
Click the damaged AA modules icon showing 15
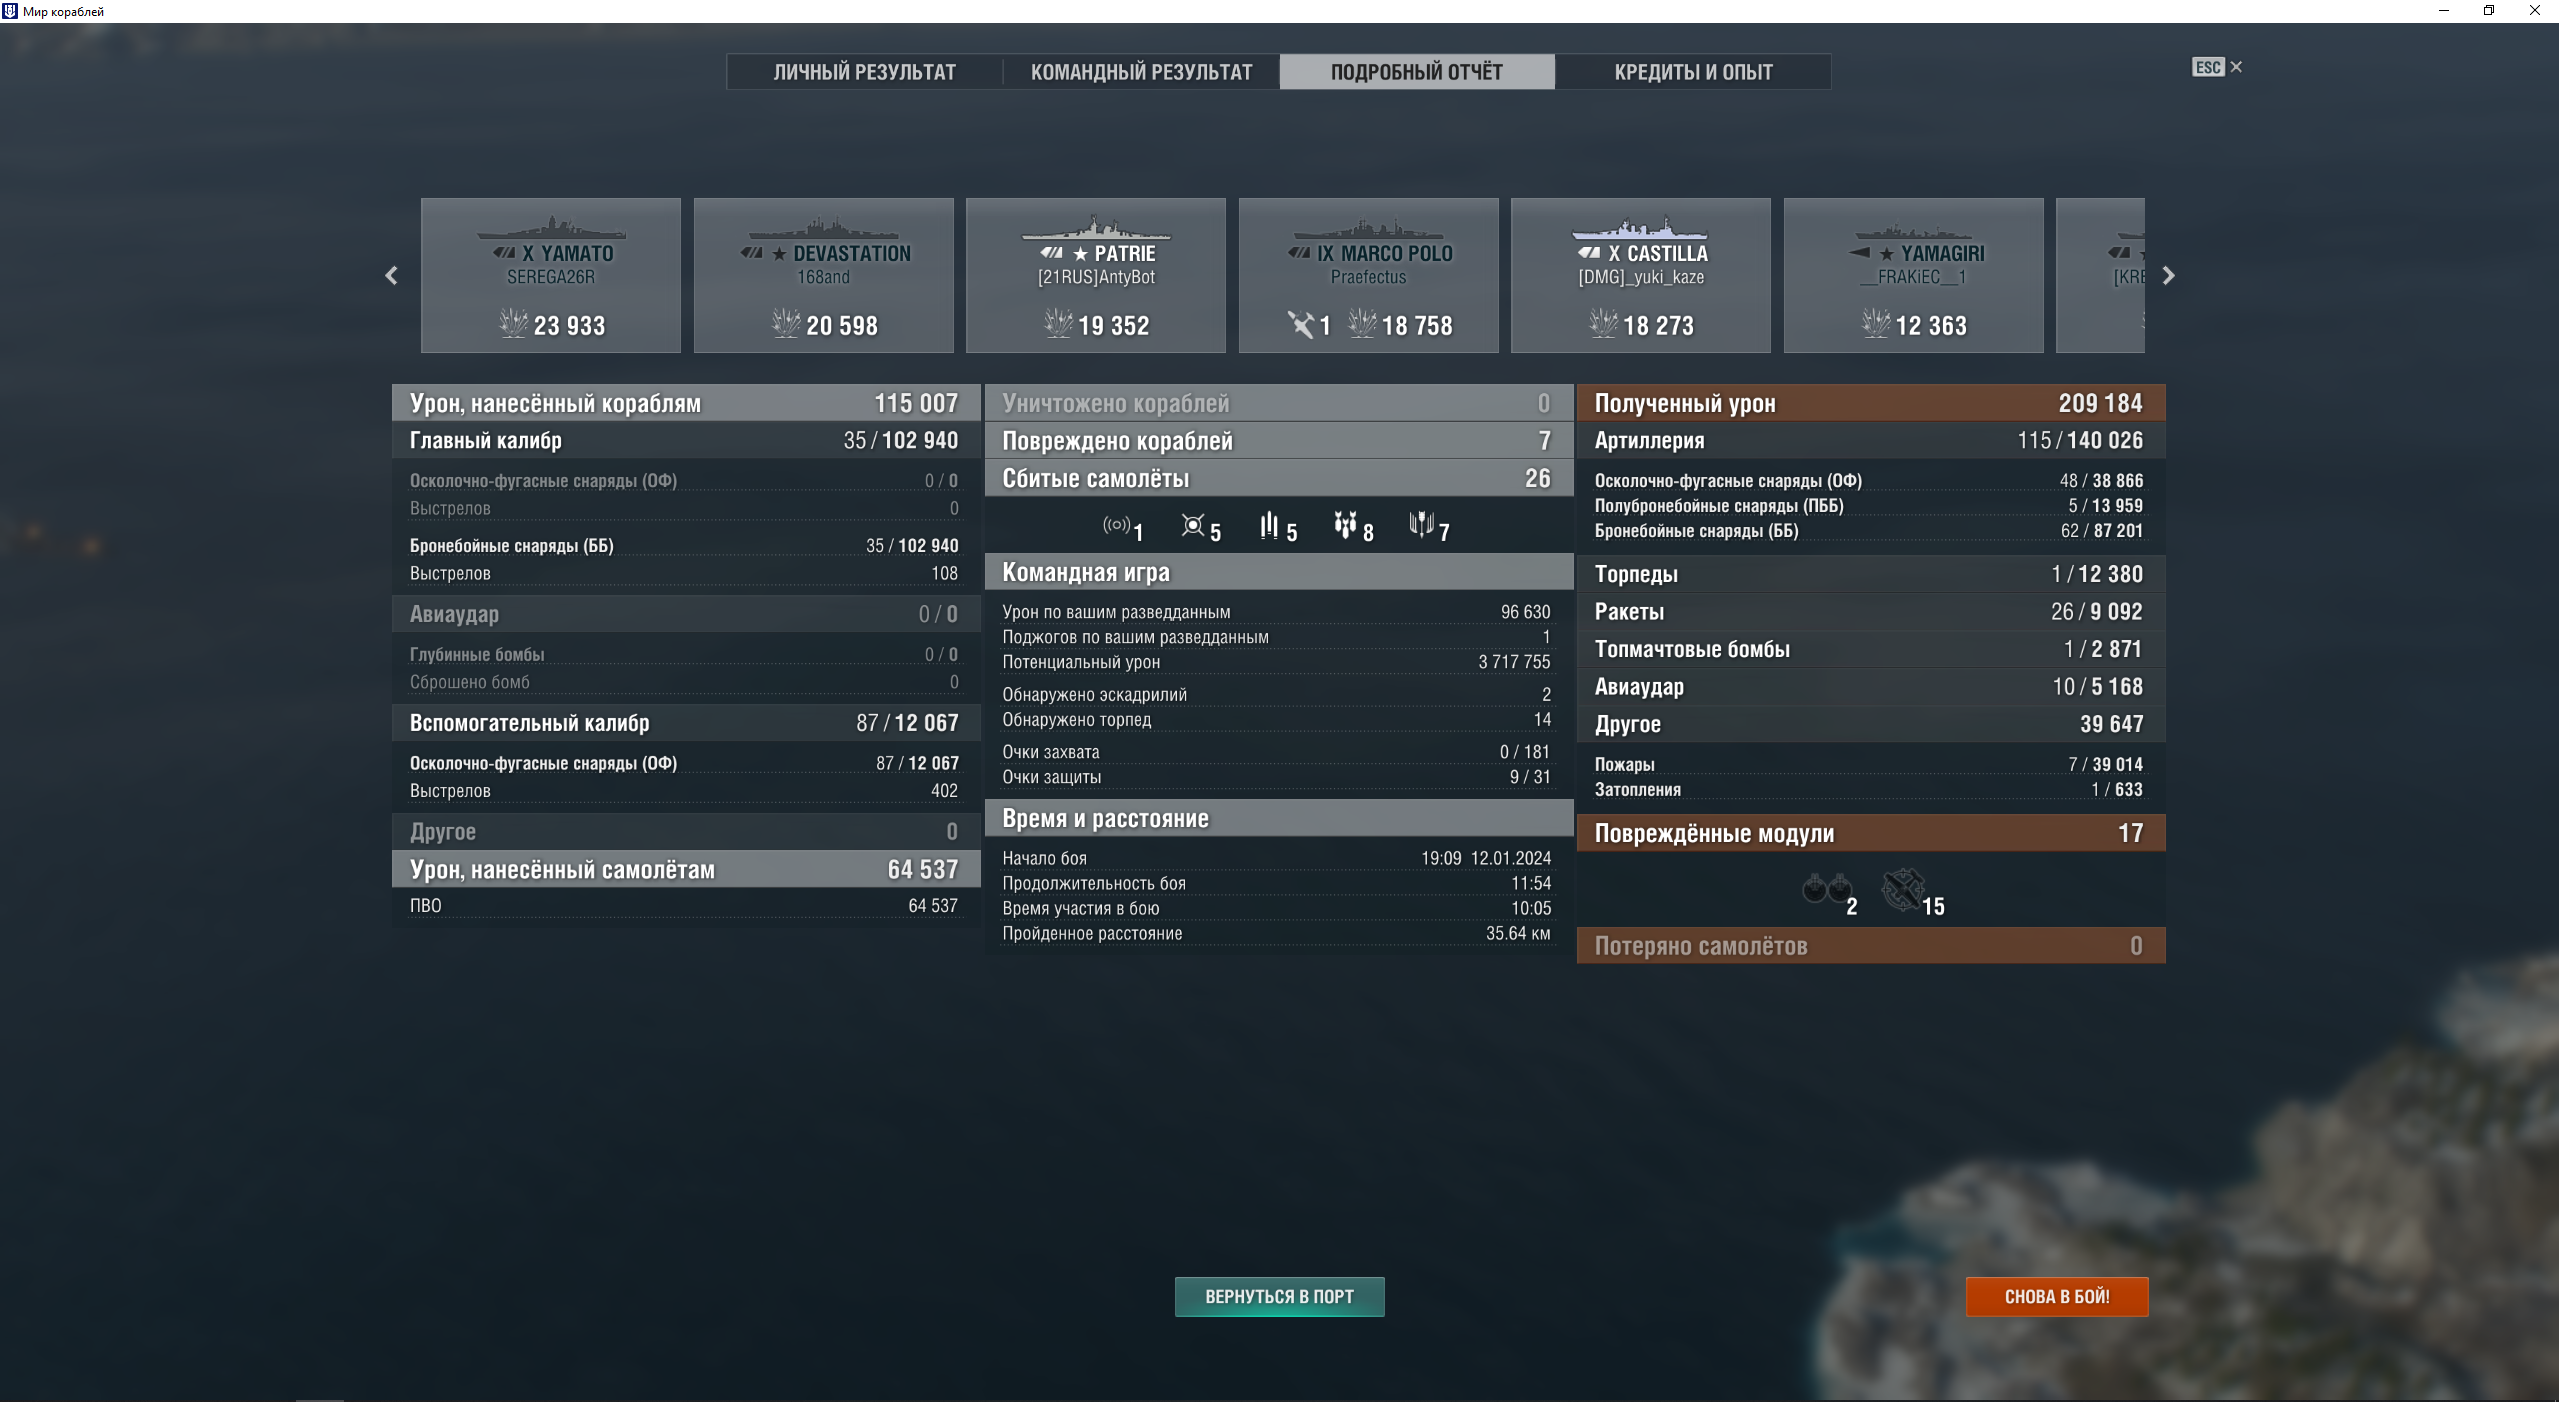pos(1903,890)
